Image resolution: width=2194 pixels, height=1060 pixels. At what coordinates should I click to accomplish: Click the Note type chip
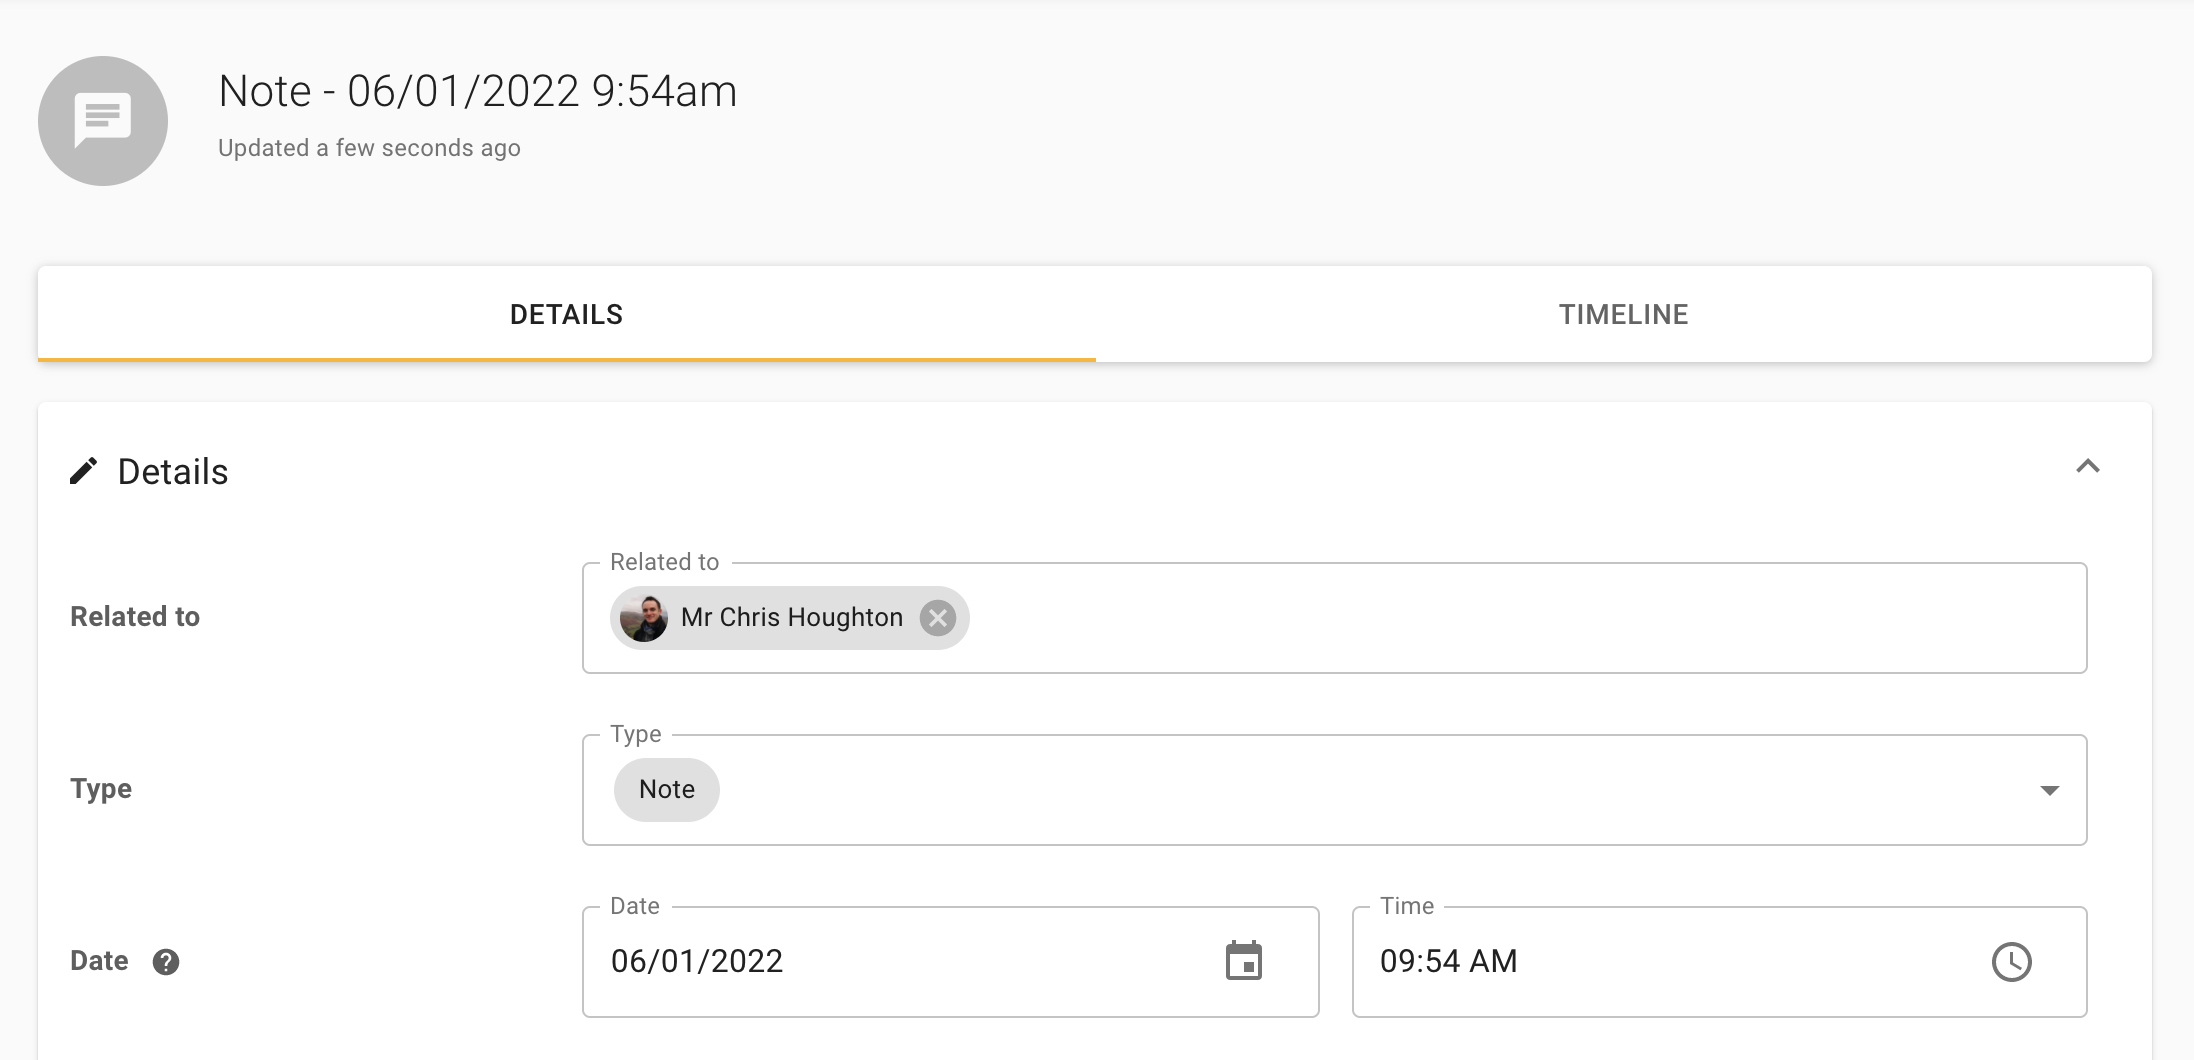coord(665,789)
